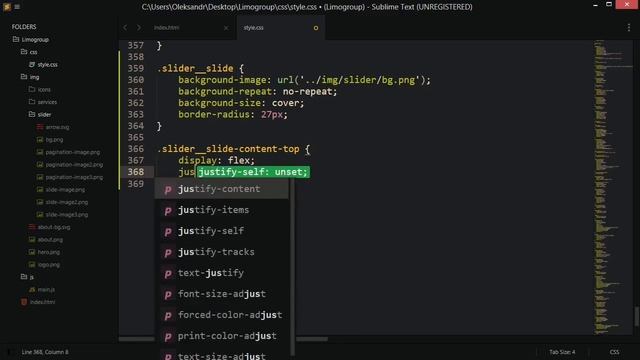Image resolution: width=640 pixels, height=360 pixels.
Task: Click pagination-image3.png file icon
Action: tap(40, 177)
